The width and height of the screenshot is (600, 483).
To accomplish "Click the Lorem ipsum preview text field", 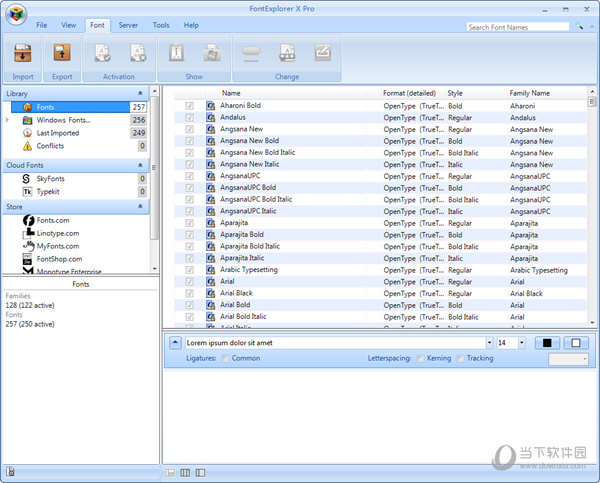I will 335,343.
